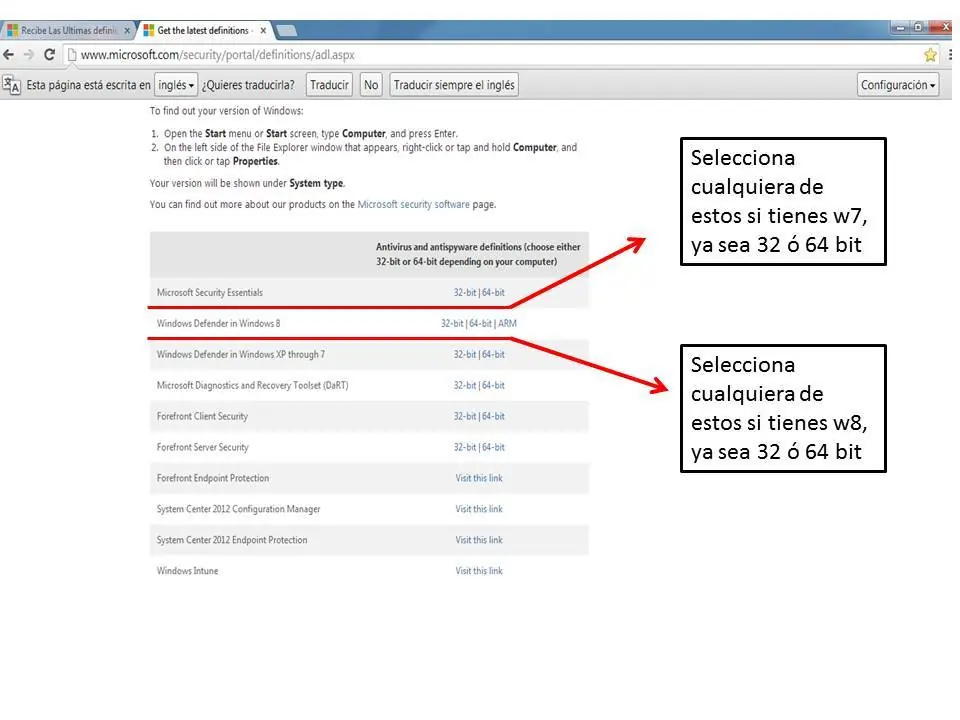Viewport: 960px width, 720px height.
Task: Click 'Windows Defender in Windows XP through 7' label
Action: pyautogui.click(x=241, y=354)
